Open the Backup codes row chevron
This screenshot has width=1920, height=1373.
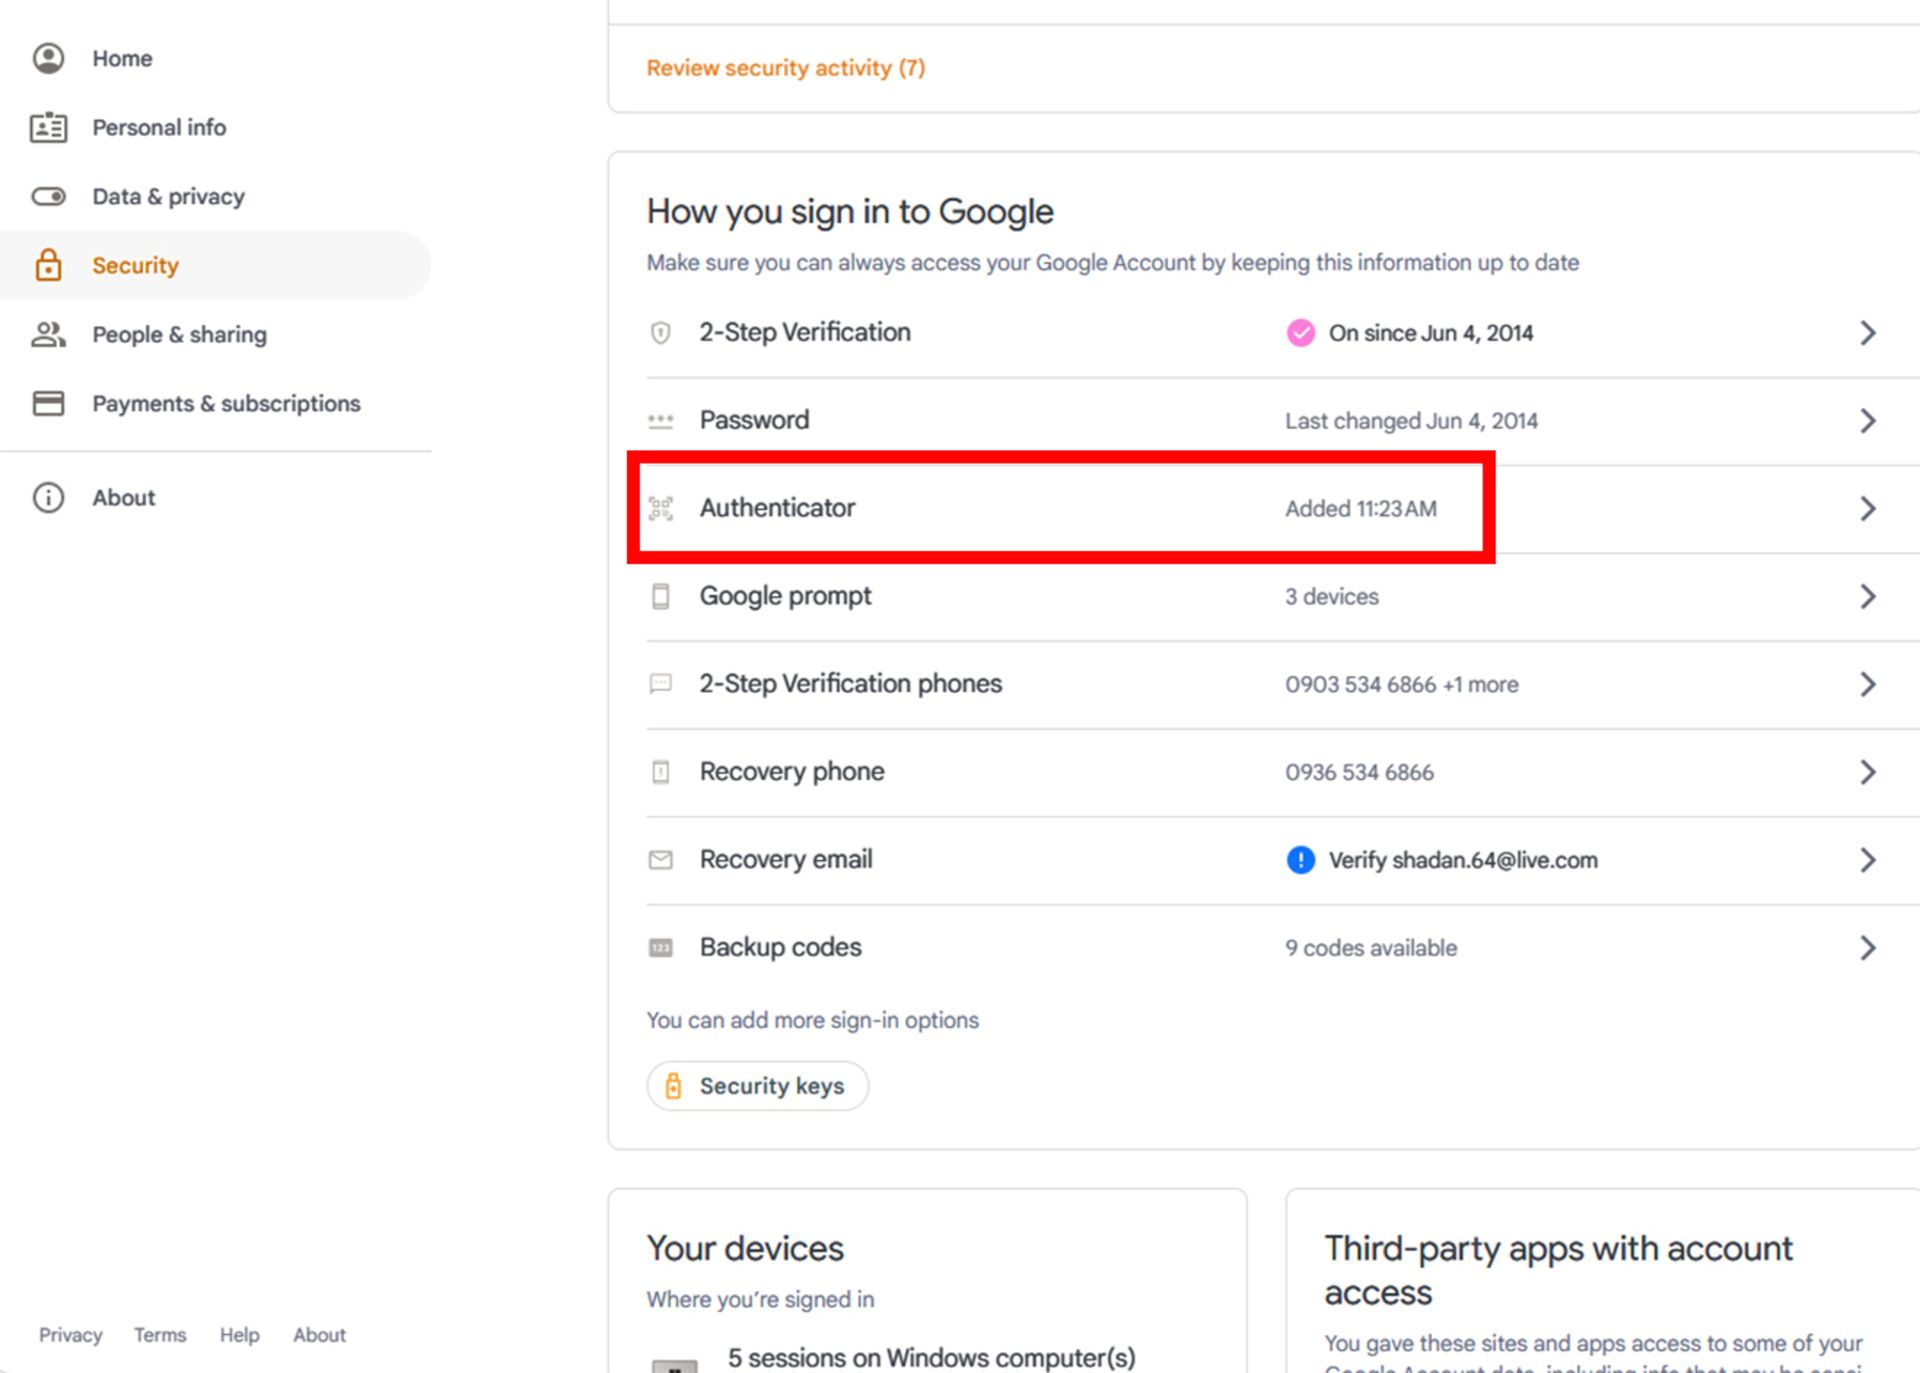(1867, 948)
